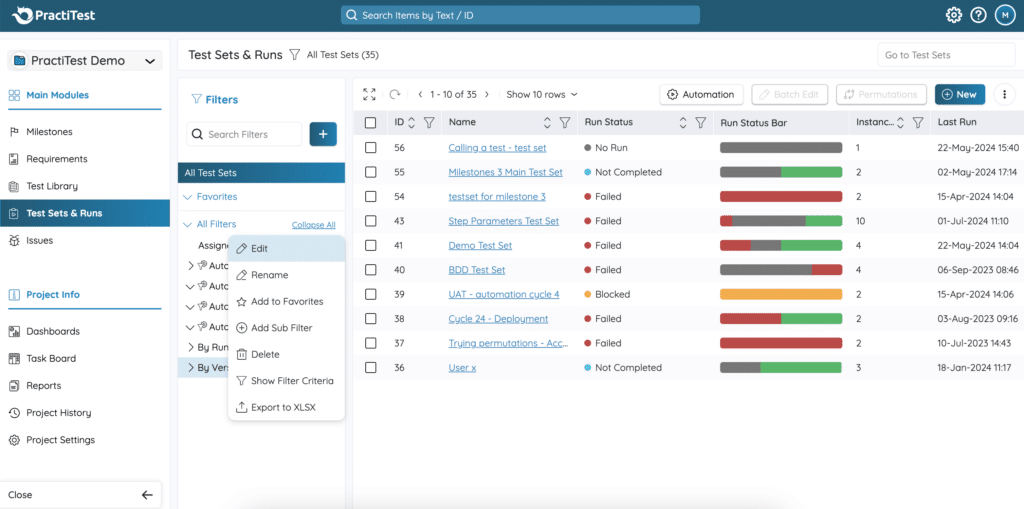Click the help question mark icon
1024x509 pixels.
978,15
